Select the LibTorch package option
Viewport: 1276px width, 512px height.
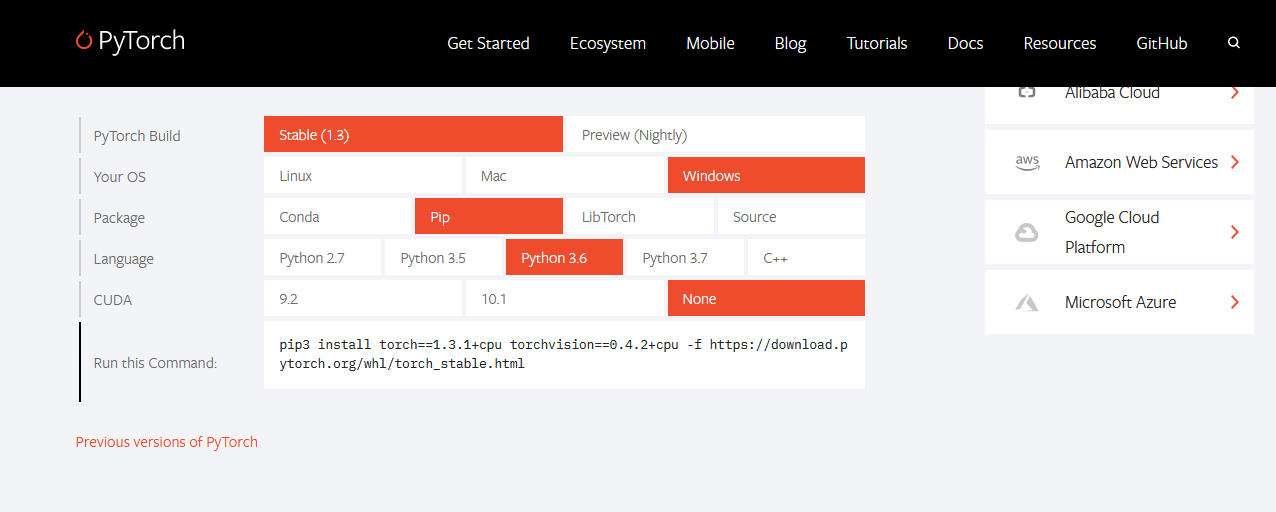[x=640, y=216]
